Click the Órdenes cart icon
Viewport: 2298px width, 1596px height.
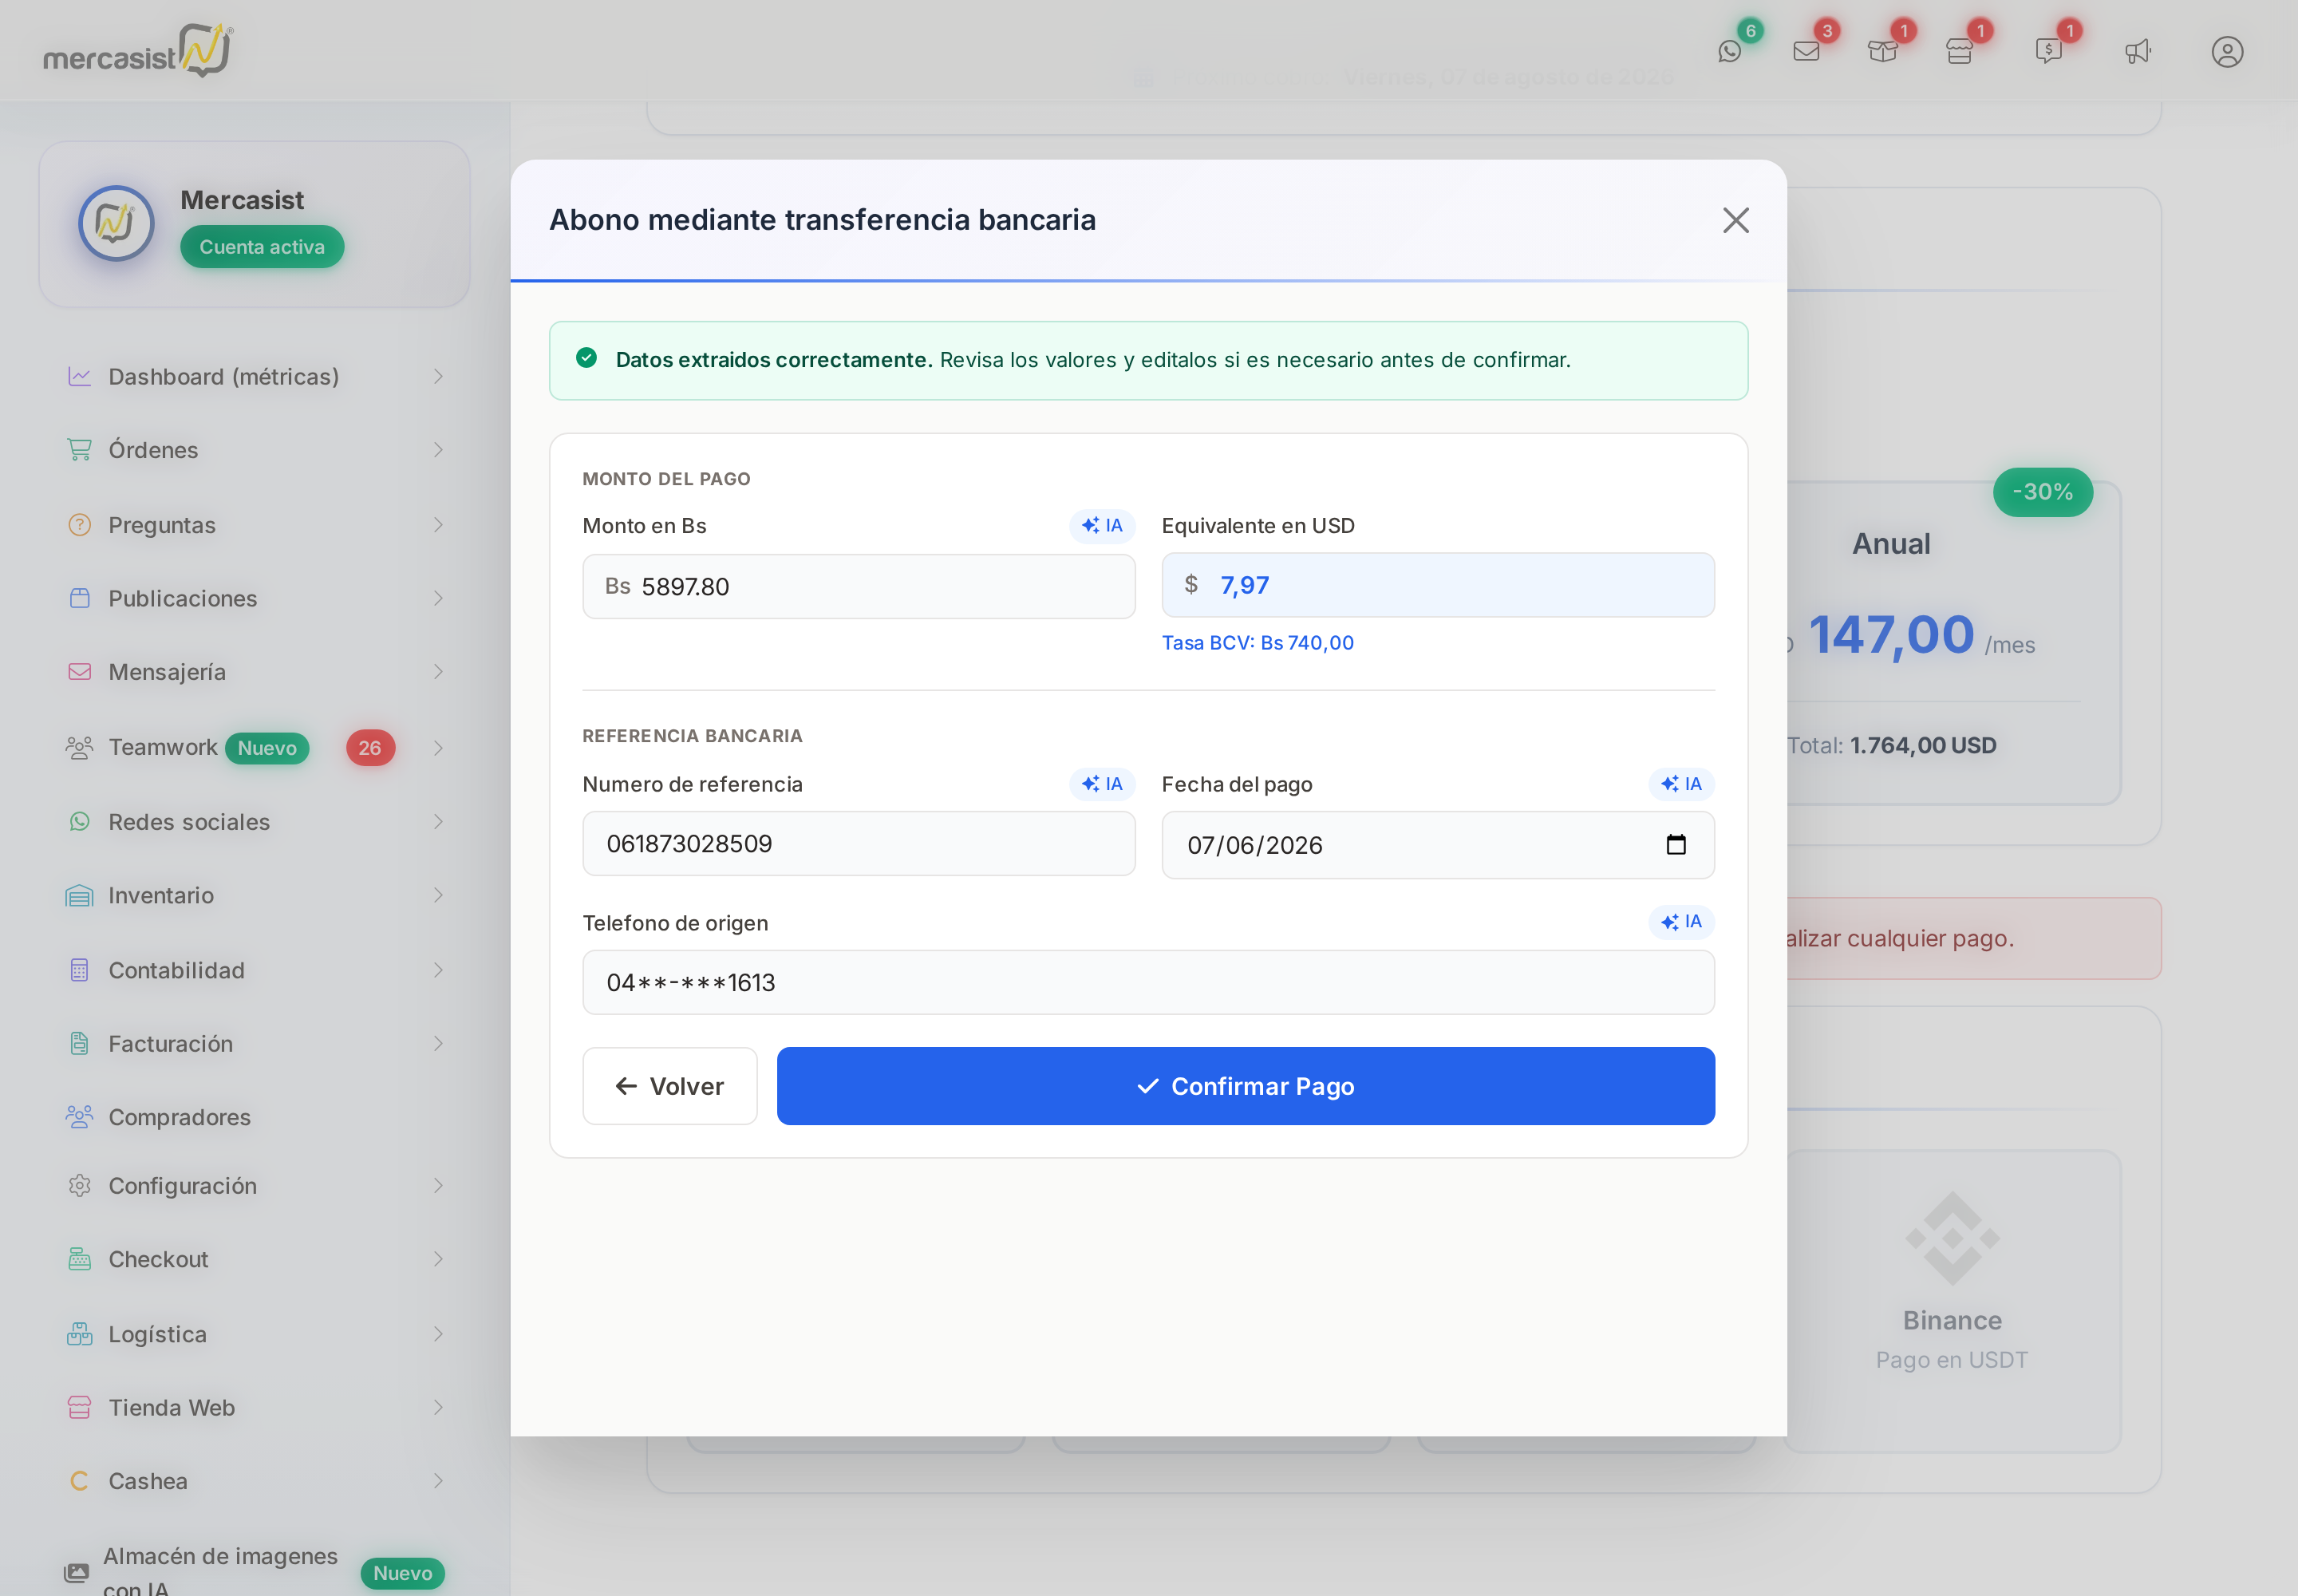[79, 450]
